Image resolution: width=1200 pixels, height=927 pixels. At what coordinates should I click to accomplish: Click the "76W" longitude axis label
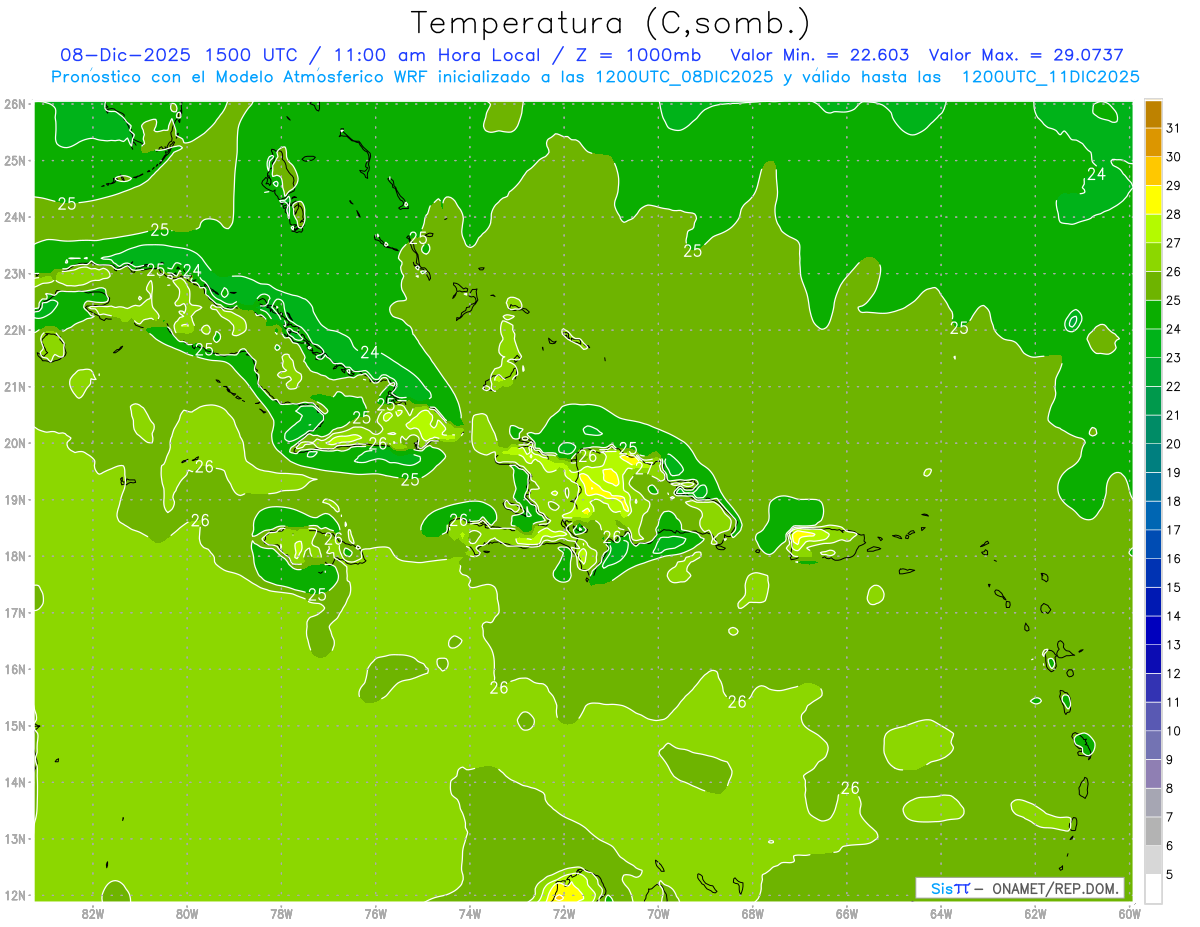click(376, 913)
